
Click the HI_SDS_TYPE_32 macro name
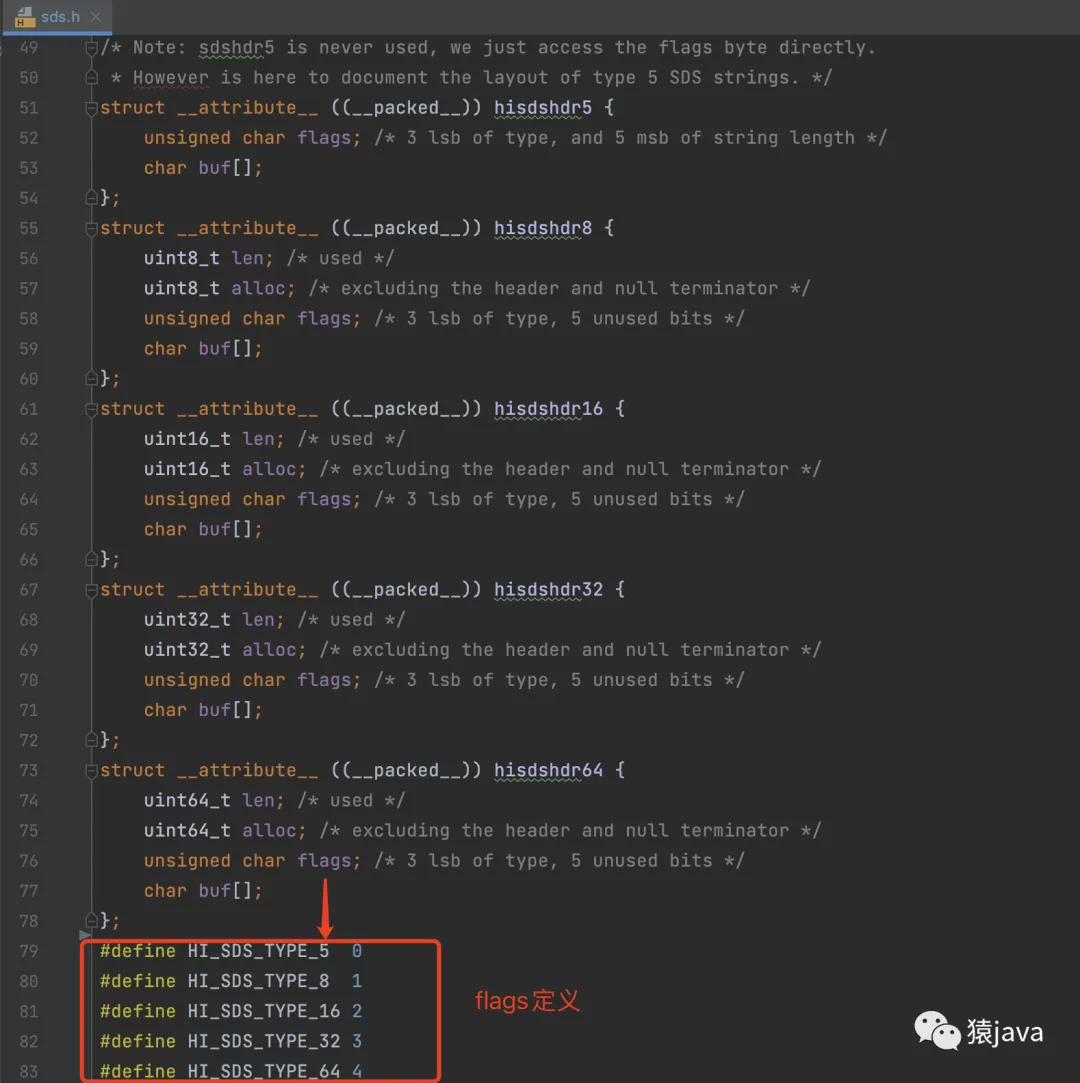tap(263, 1041)
